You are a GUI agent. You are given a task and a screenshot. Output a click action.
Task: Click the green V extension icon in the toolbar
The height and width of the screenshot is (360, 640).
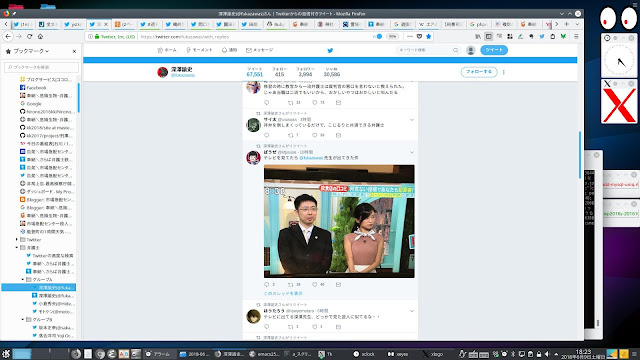[563, 36]
